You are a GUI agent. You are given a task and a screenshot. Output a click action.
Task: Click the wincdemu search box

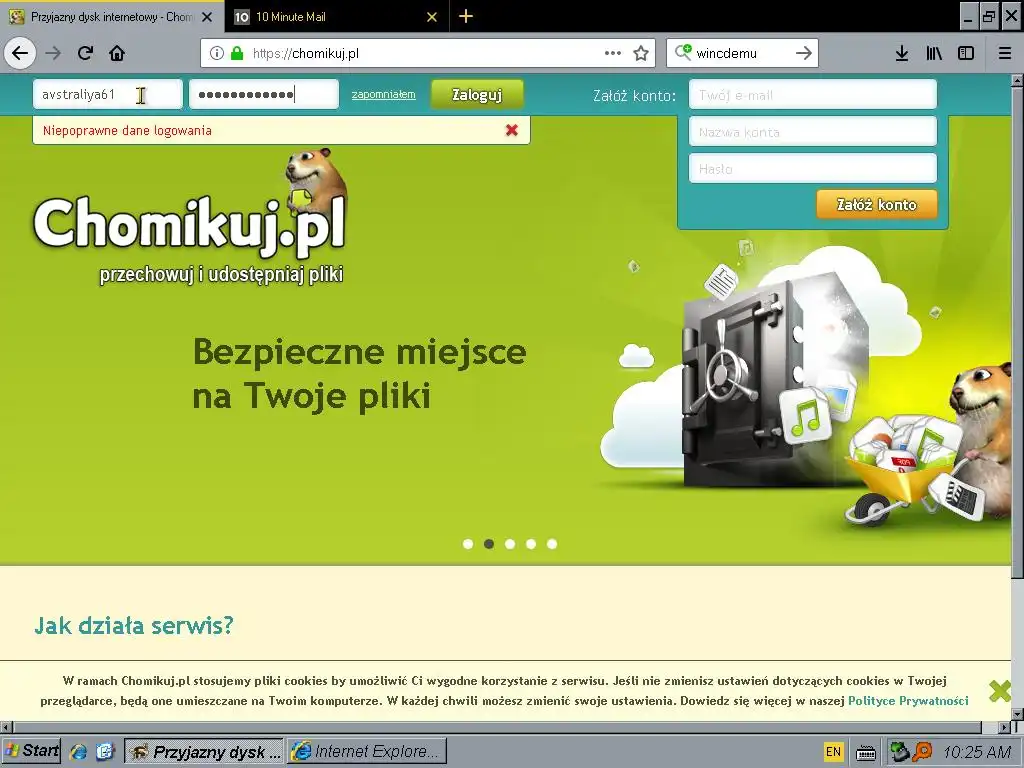pos(741,53)
